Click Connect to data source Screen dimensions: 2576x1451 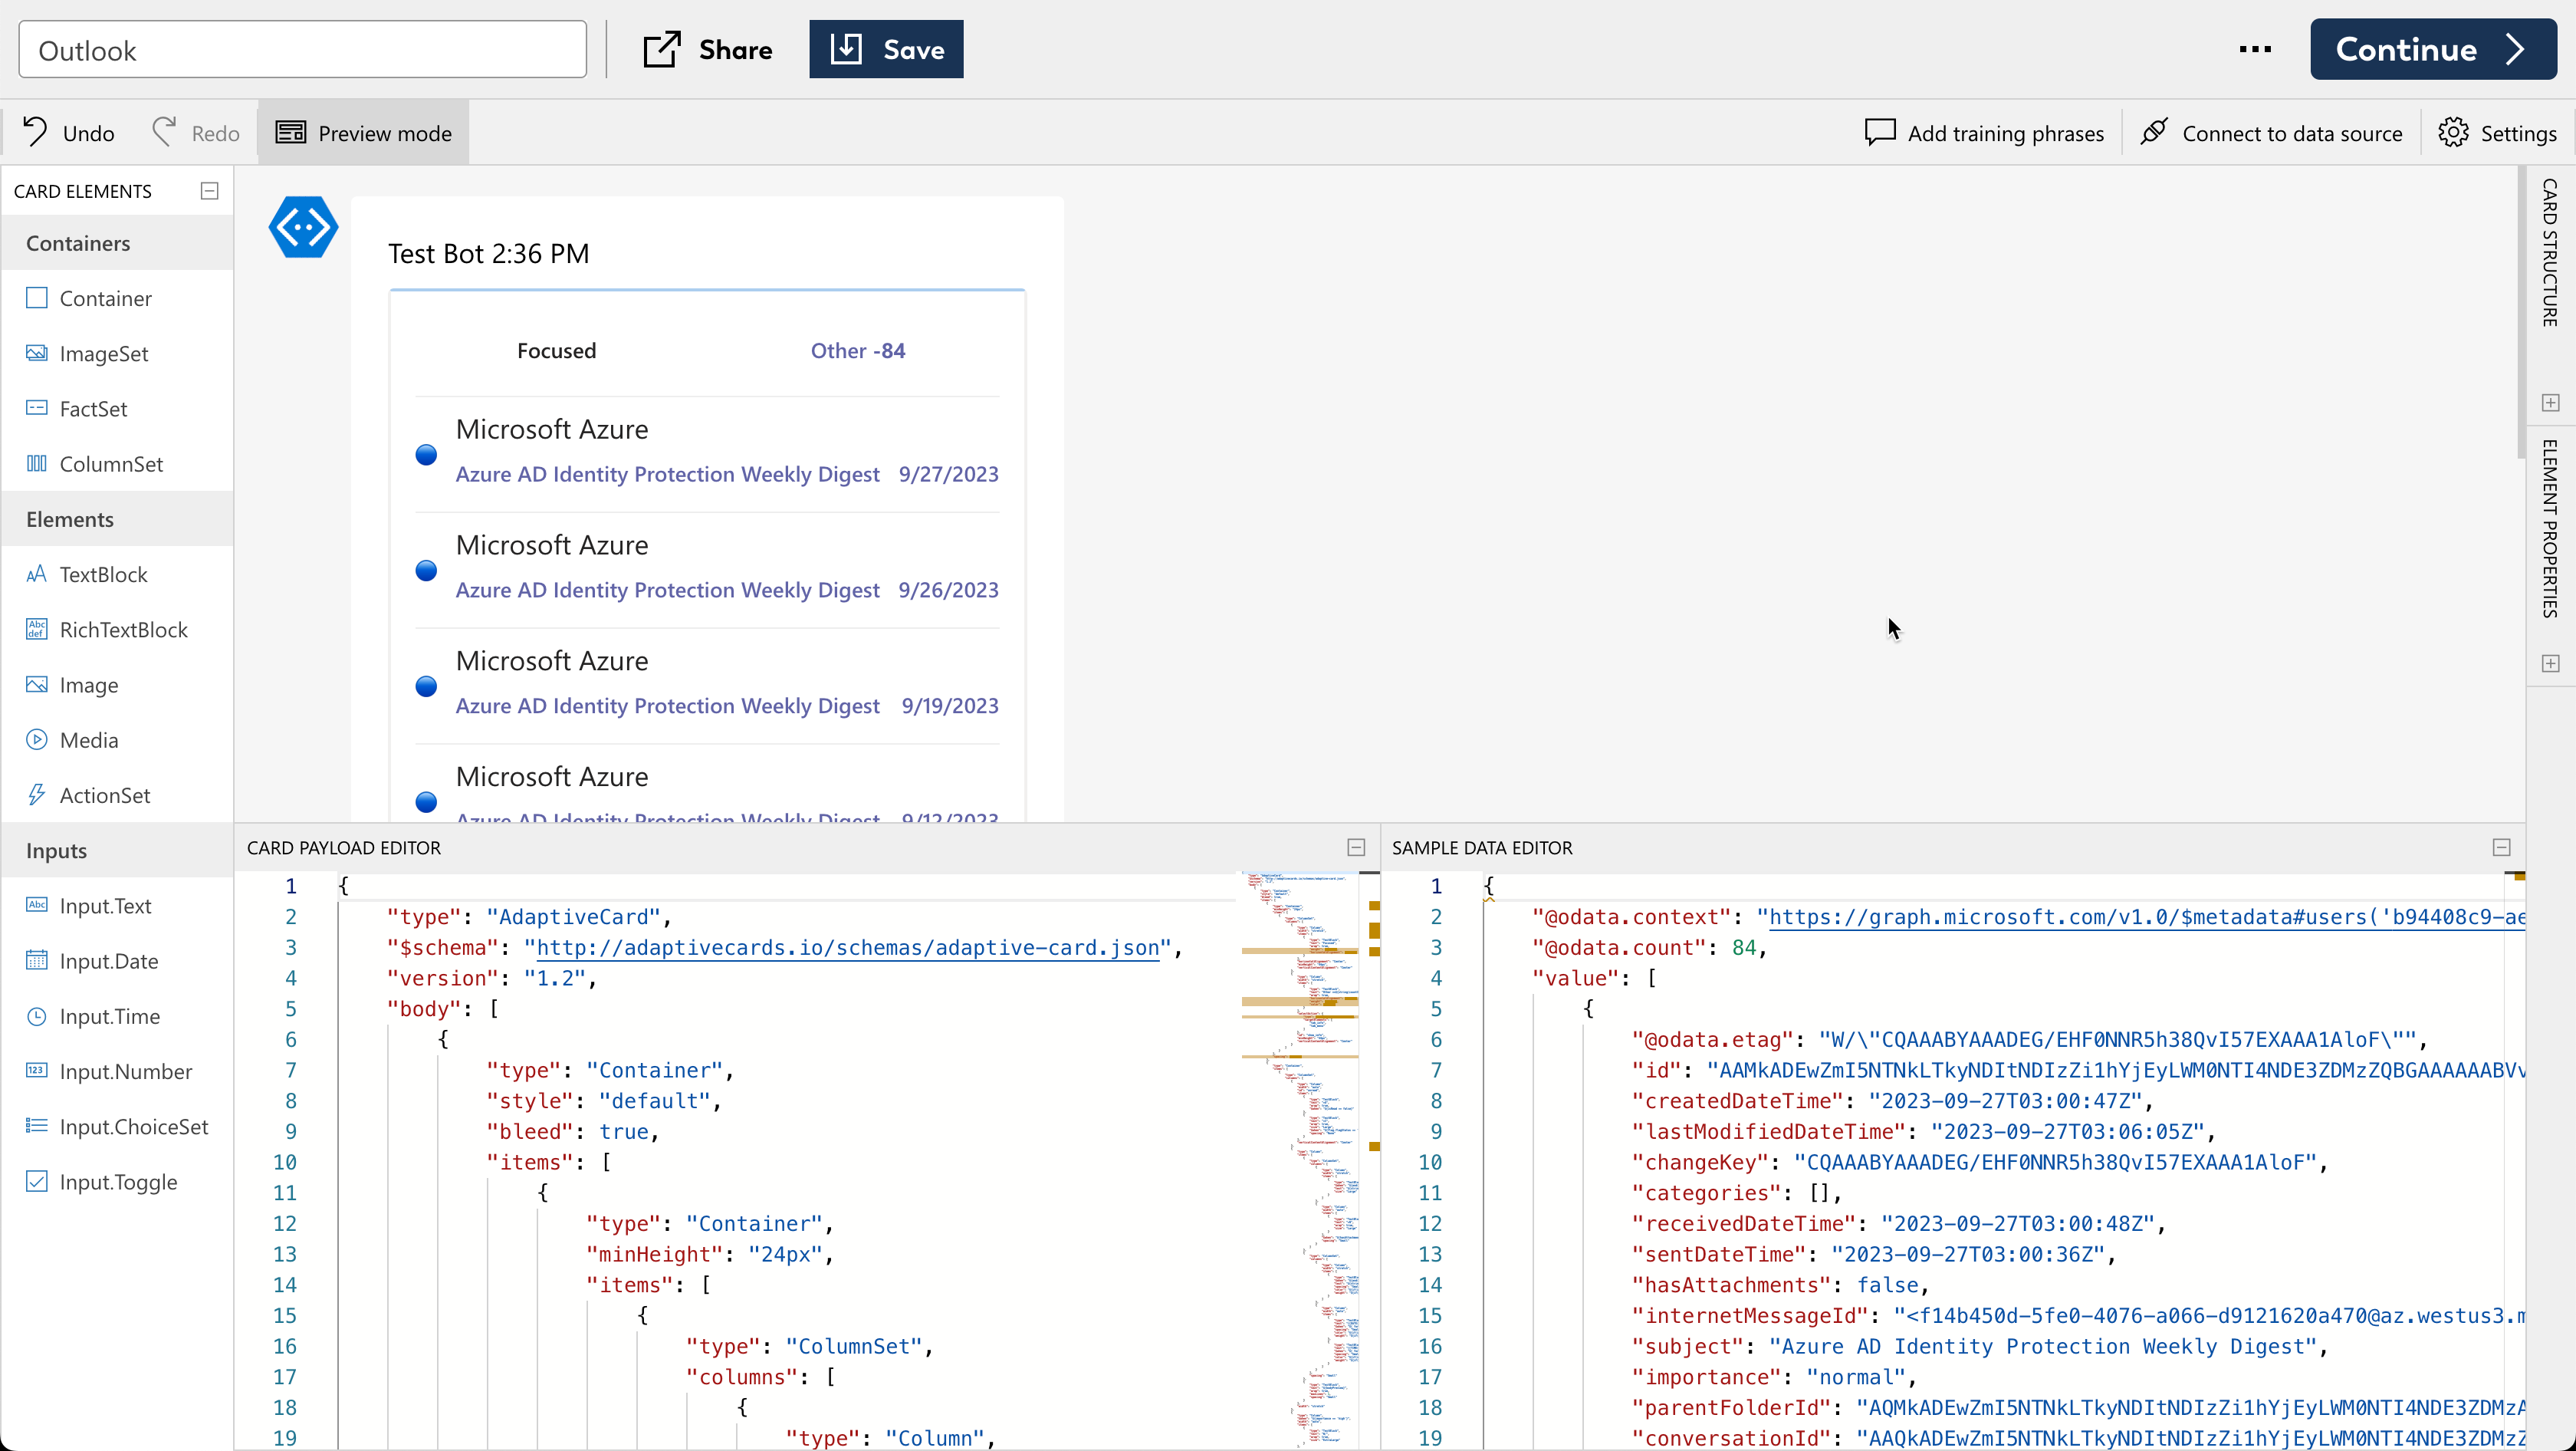(2271, 133)
